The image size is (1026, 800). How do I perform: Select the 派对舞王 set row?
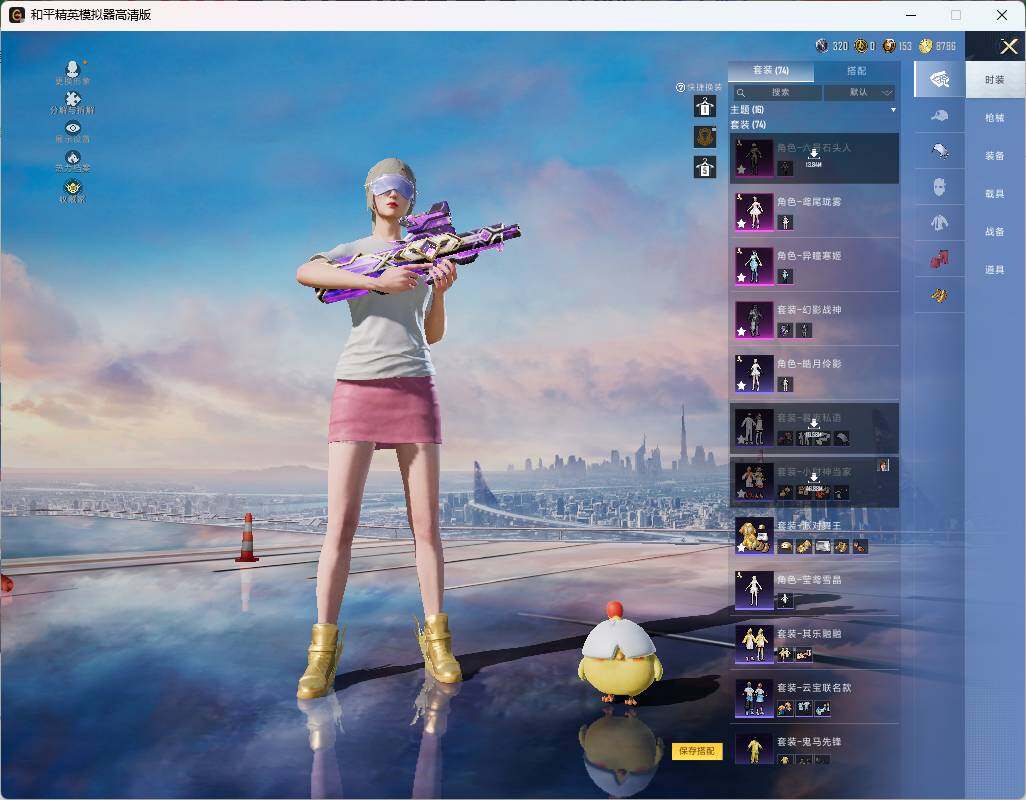(814, 536)
